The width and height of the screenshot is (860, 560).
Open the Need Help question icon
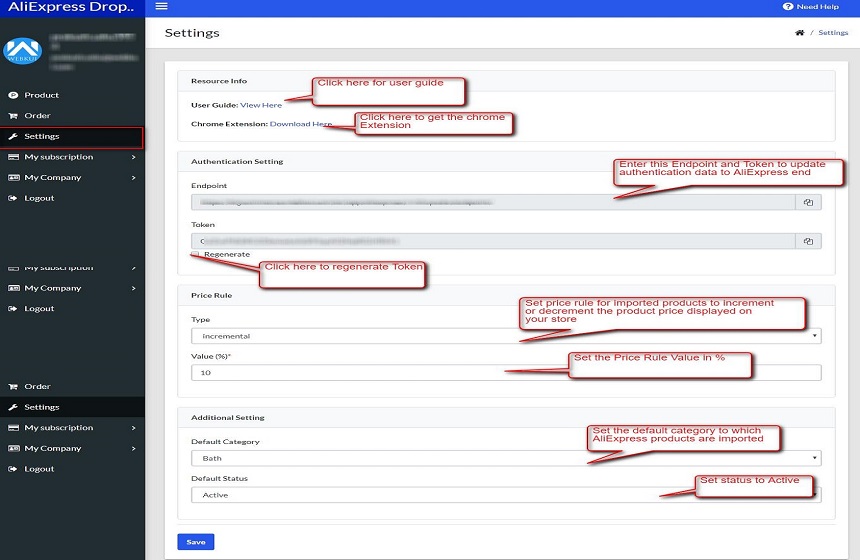788,7
